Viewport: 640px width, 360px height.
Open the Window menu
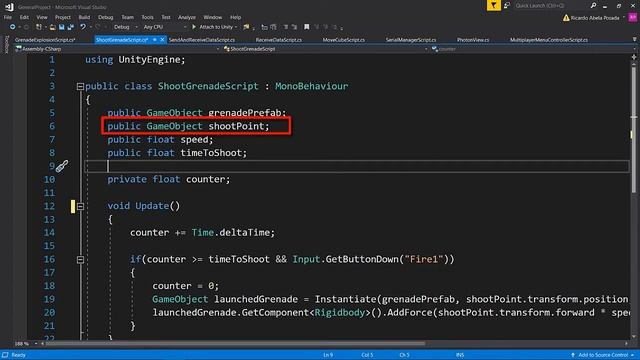tap(212, 18)
